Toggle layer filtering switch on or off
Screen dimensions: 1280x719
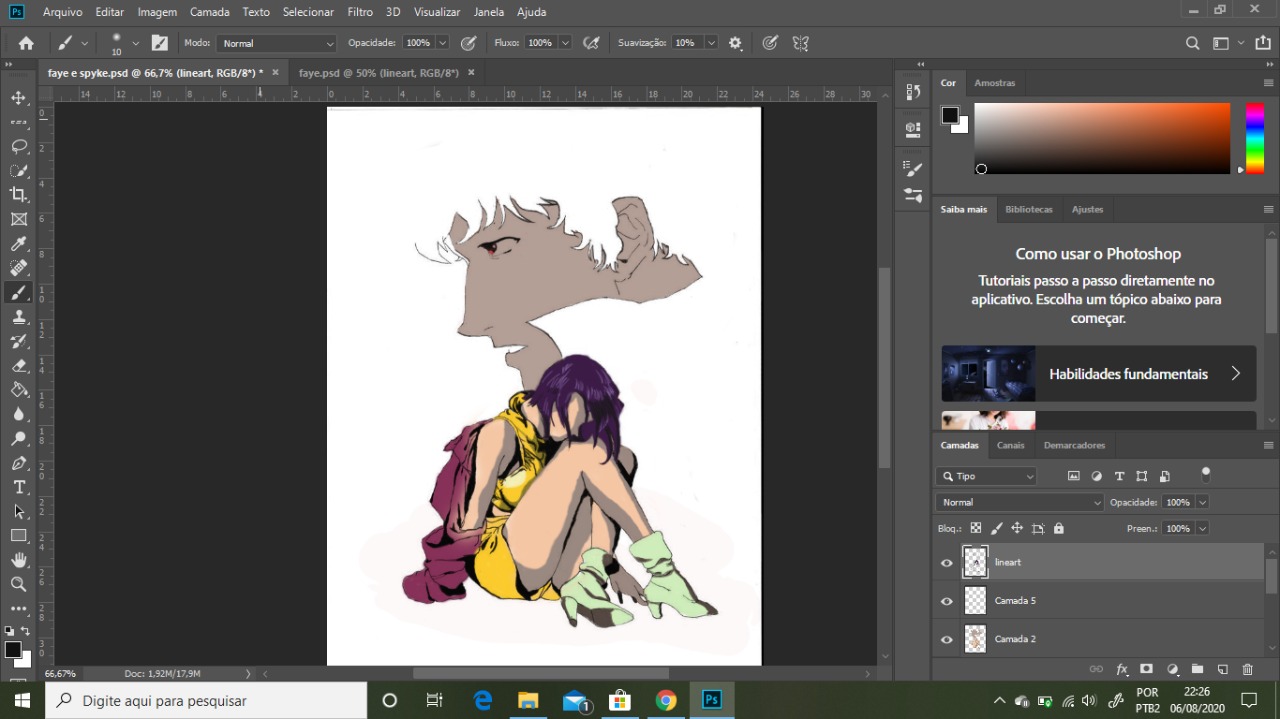1206,474
